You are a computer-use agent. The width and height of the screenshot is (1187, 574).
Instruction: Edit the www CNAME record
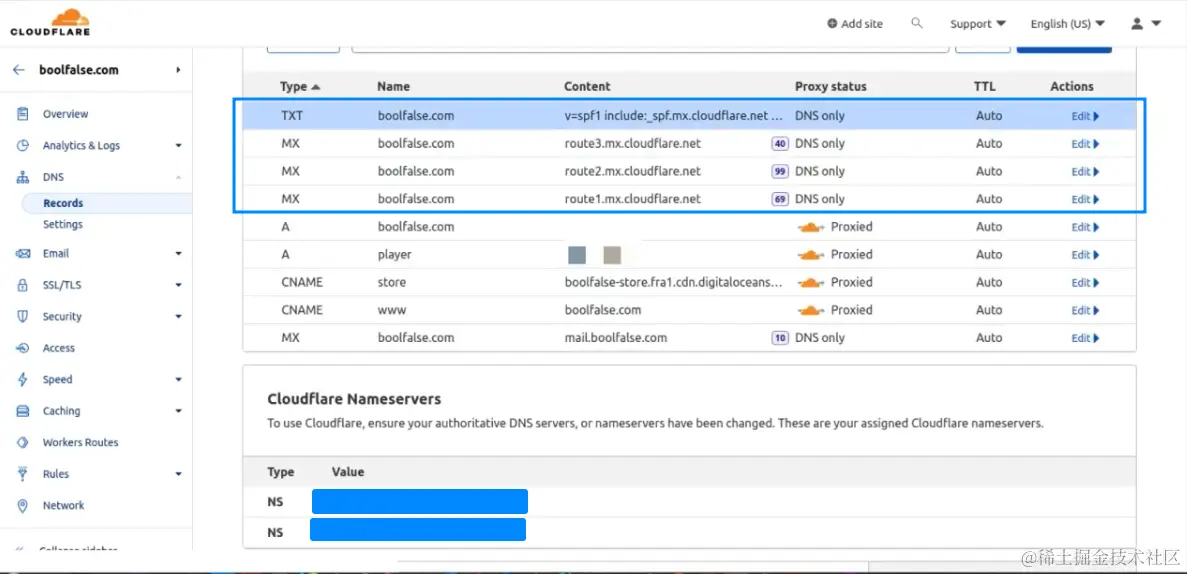click(x=1085, y=310)
